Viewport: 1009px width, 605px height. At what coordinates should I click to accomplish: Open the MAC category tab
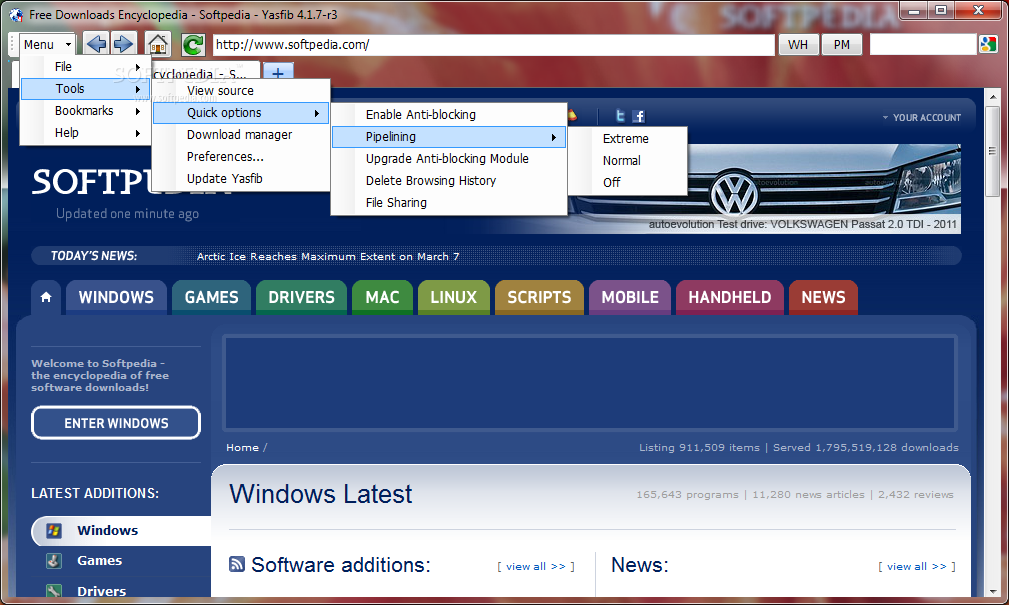coord(382,297)
